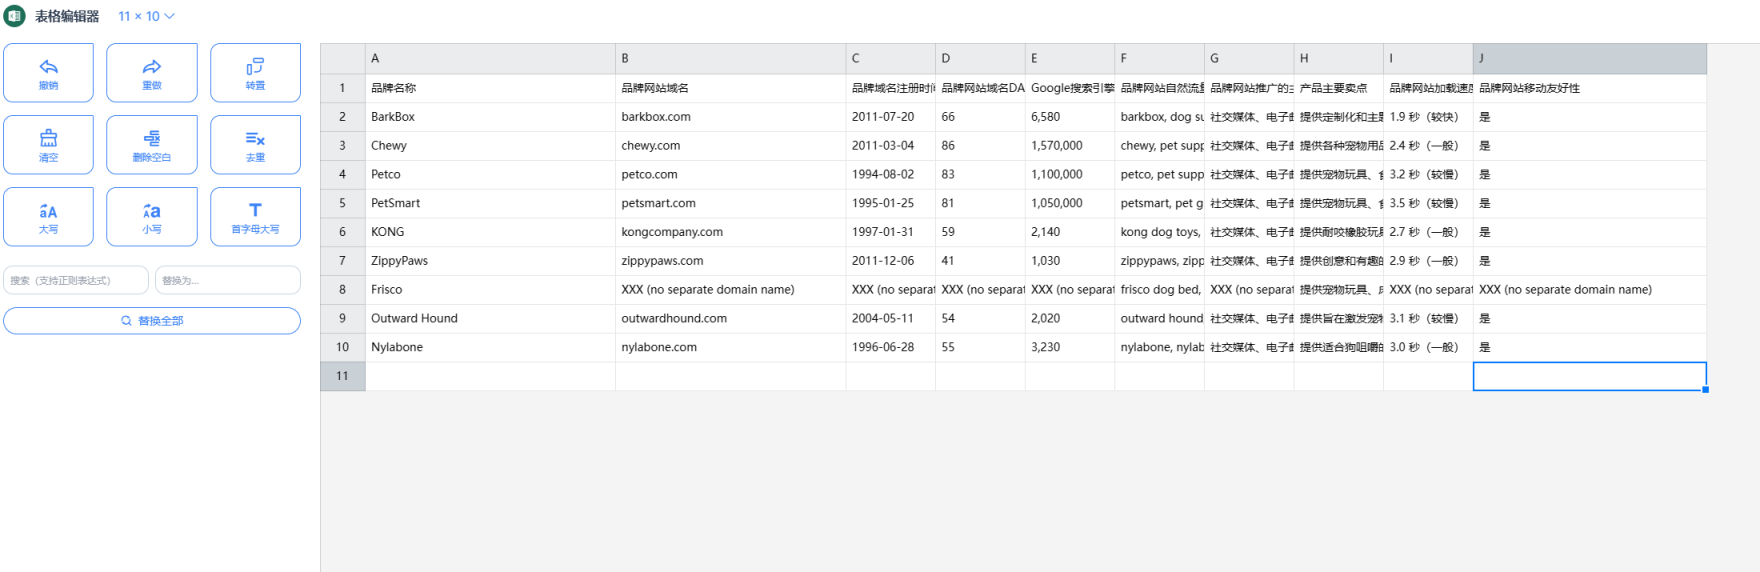1760x572 pixels.
Task: Click the 1,100,000 value cell
Action: point(1070,174)
